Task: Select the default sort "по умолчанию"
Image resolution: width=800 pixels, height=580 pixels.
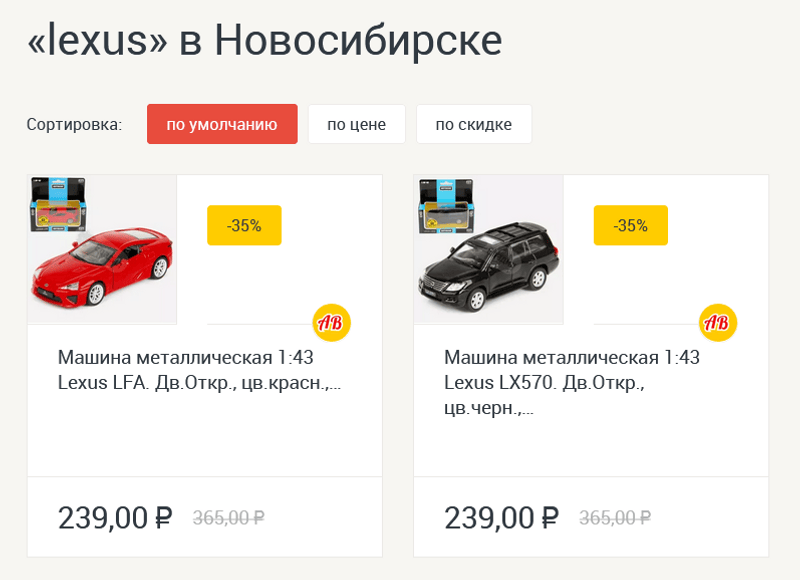Action: click(x=222, y=125)
